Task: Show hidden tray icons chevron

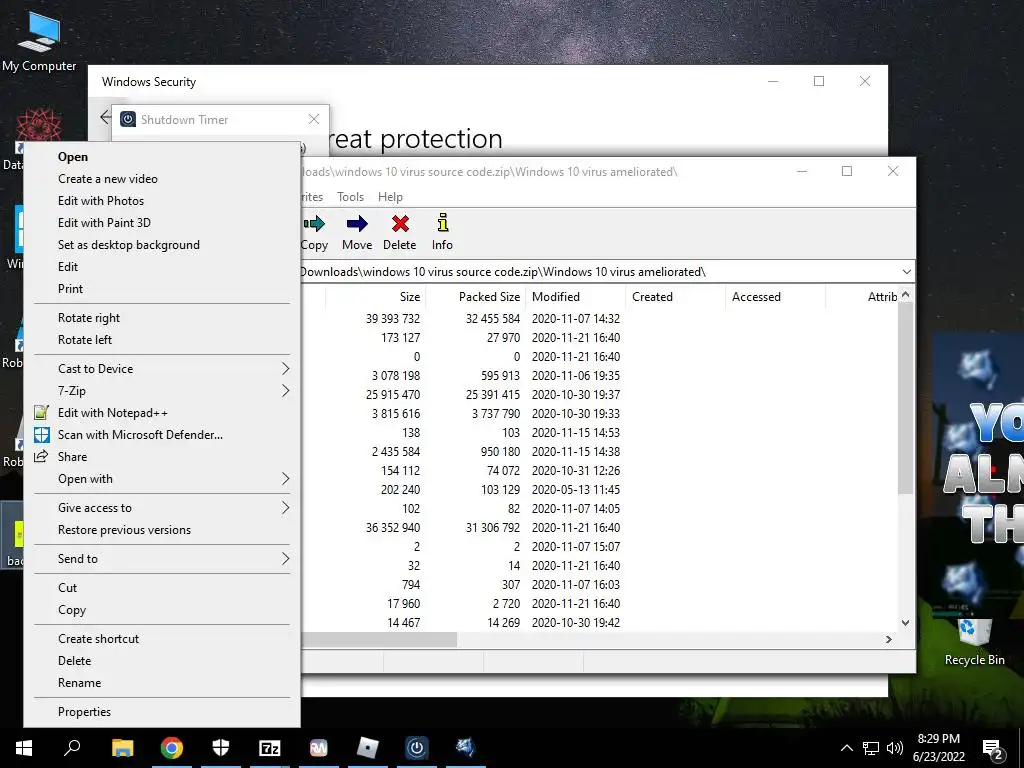Action: pos(846,748)
